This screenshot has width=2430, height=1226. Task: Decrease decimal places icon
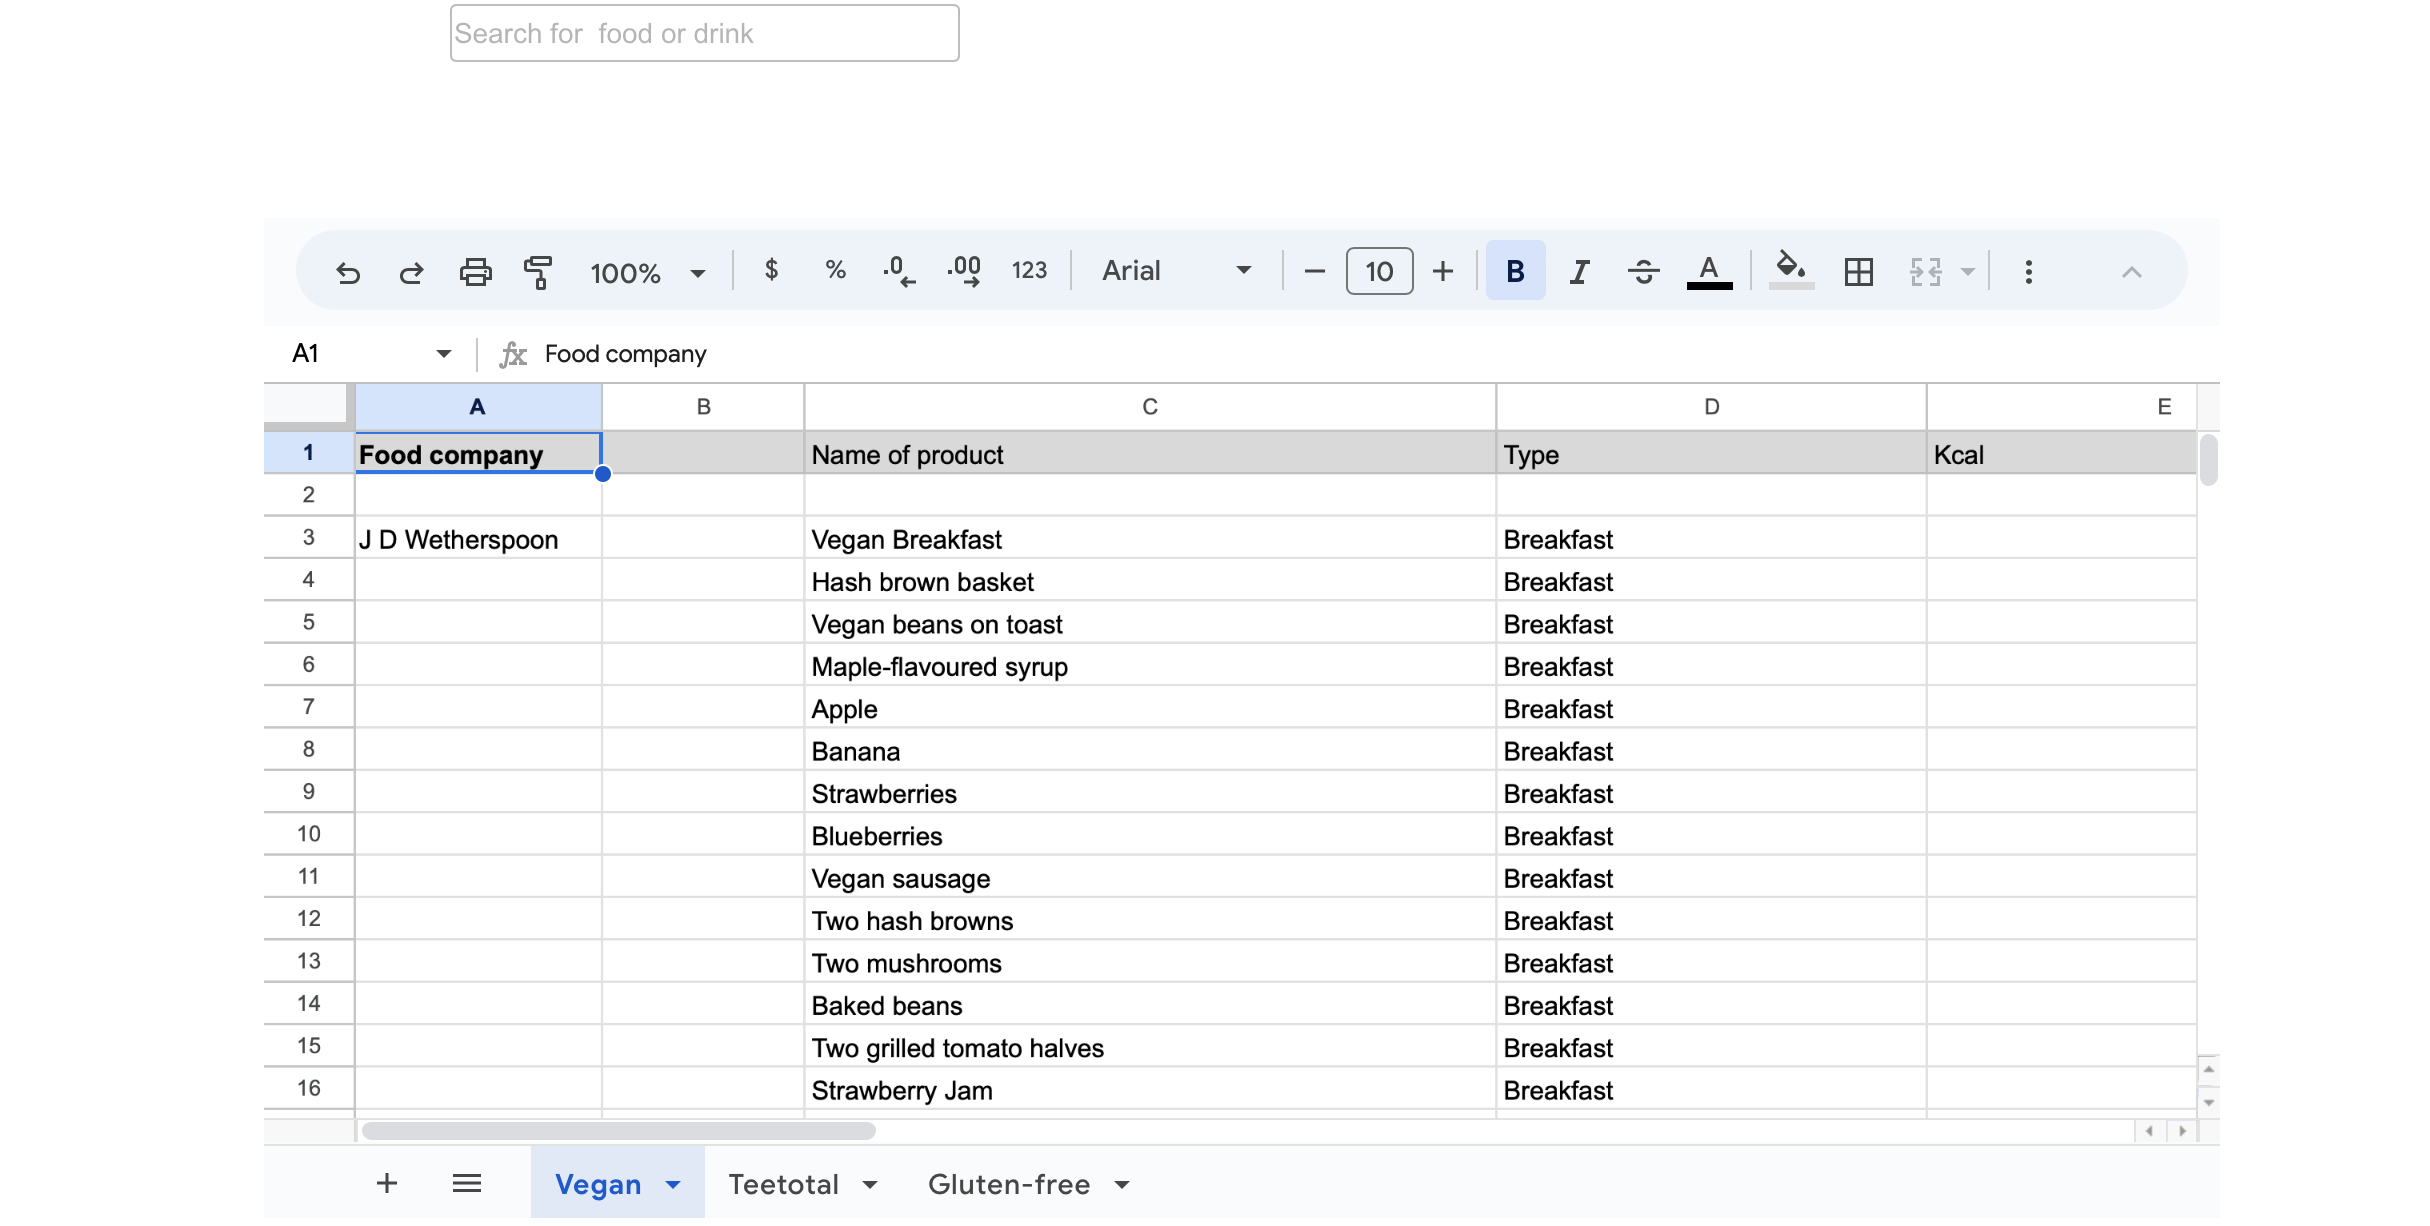pyautogui.click(x=899, y=271)
